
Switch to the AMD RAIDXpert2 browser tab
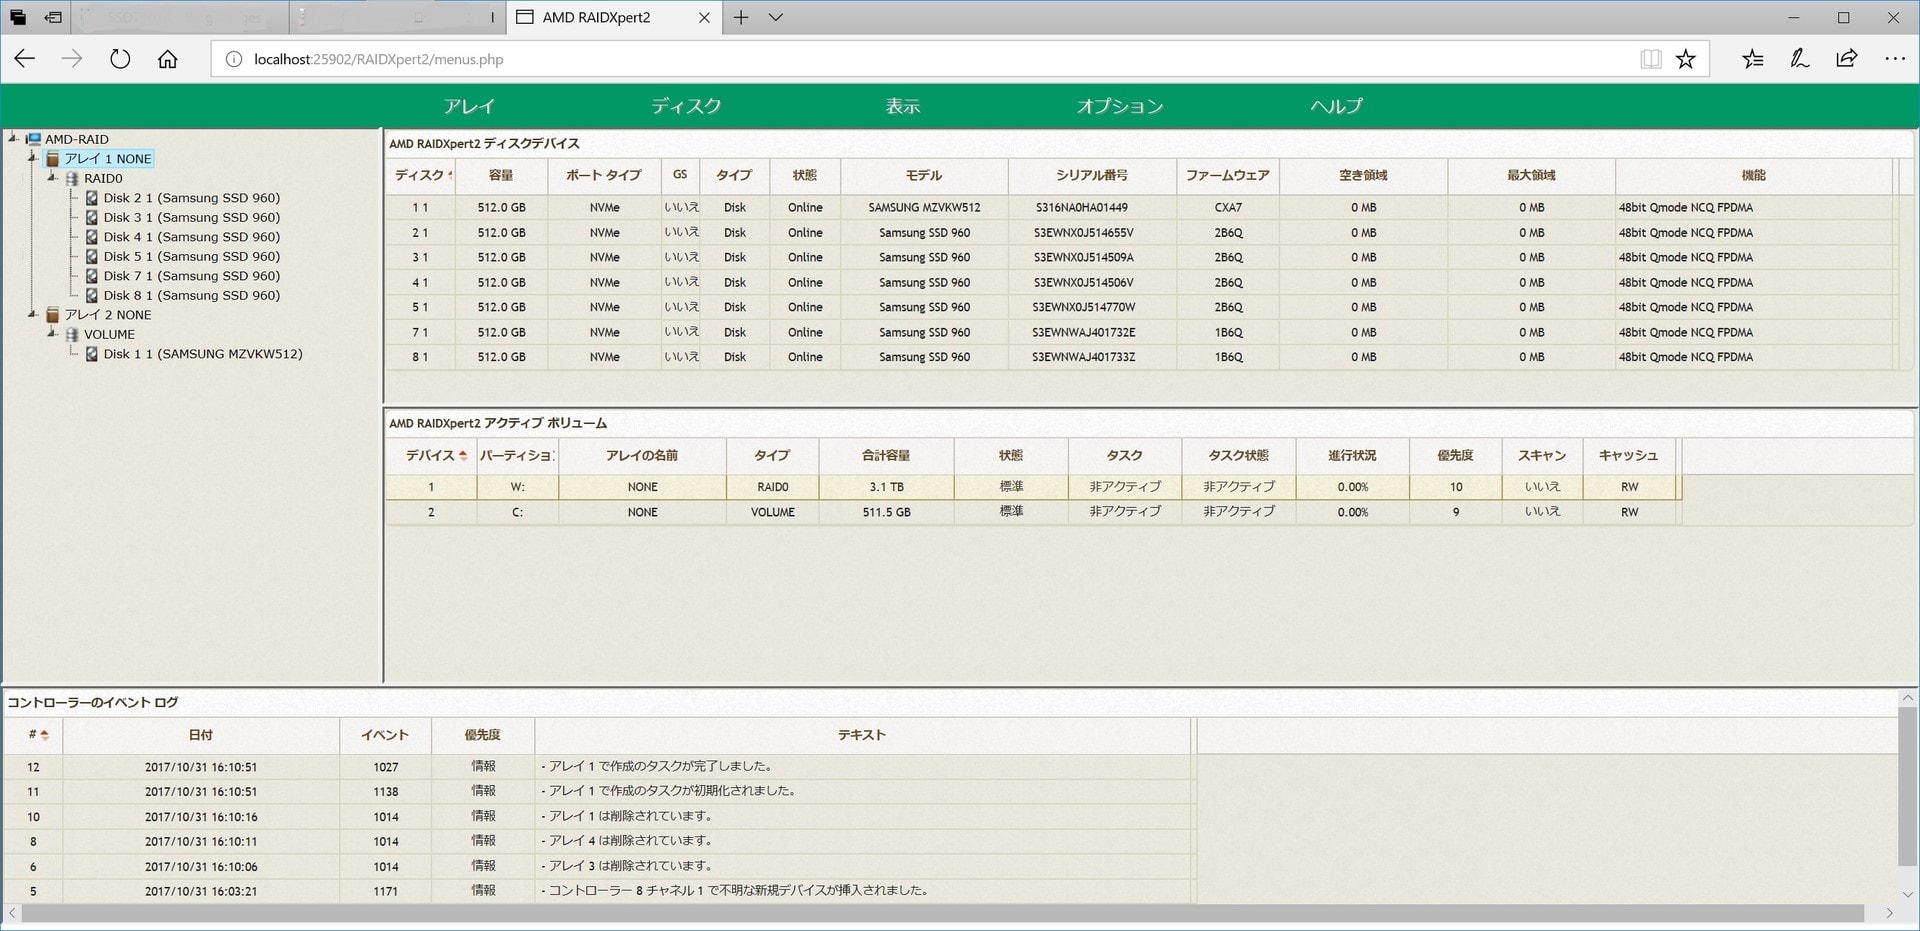[614, 17]
